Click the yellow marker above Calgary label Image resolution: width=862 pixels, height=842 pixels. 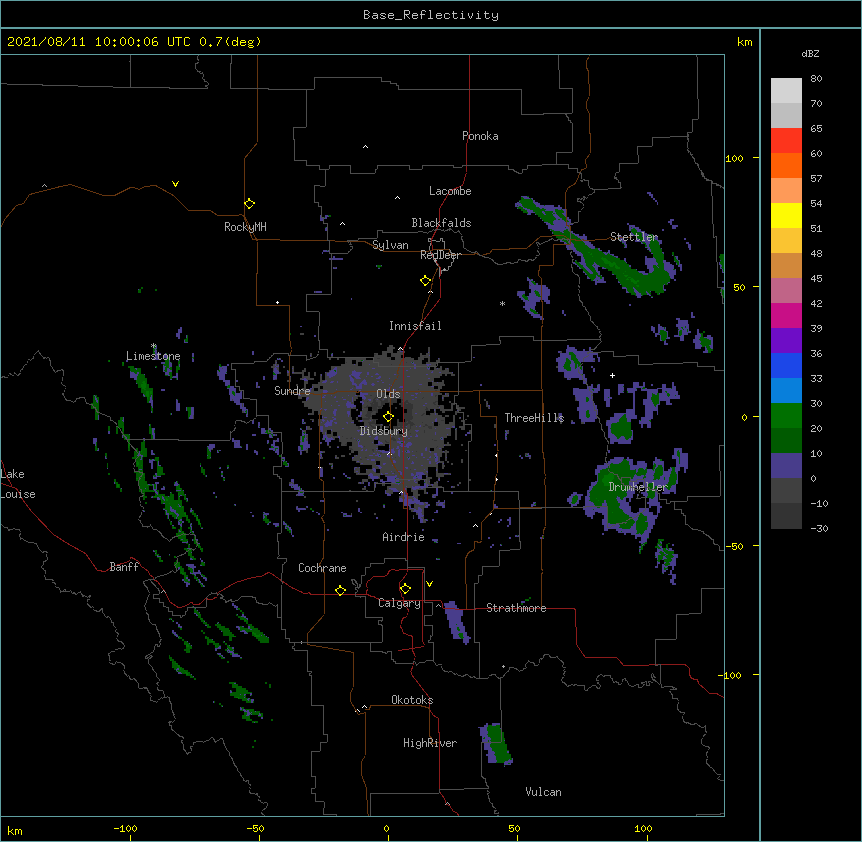[x=405, y=589]
